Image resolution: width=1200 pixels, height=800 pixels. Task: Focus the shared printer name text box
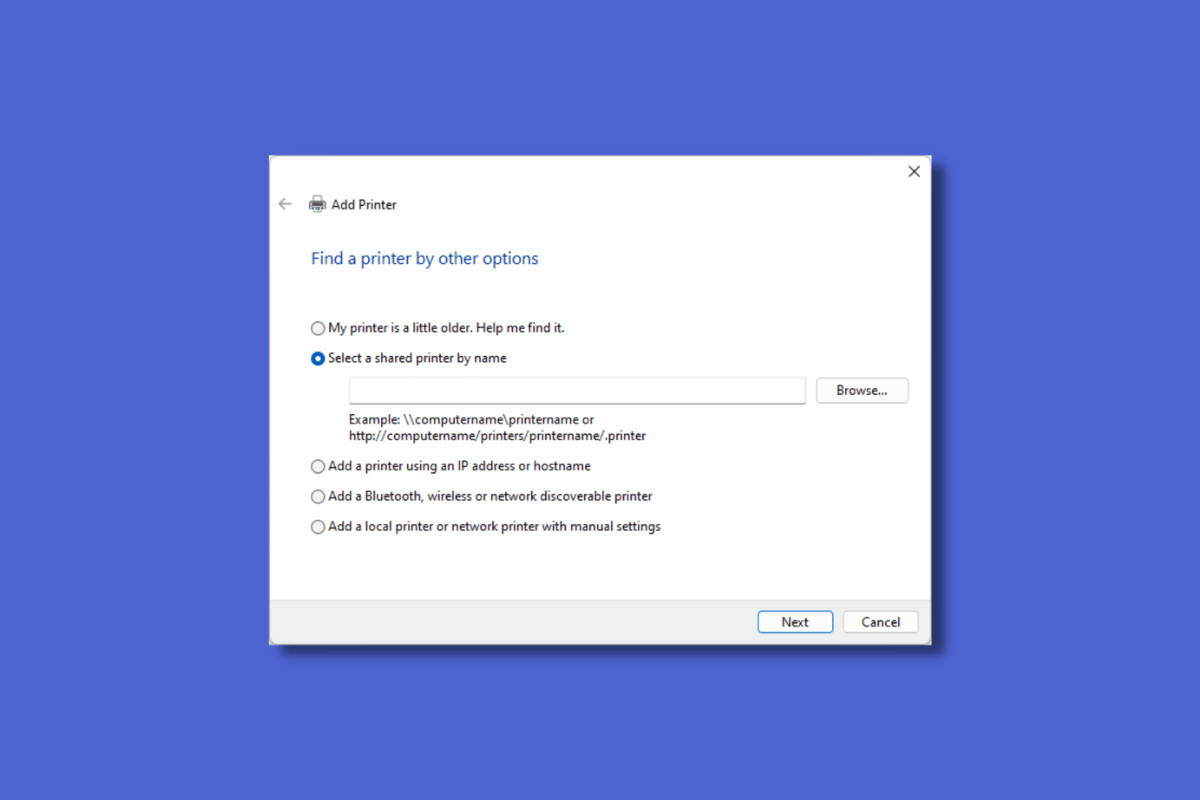[x=577, y=390]
